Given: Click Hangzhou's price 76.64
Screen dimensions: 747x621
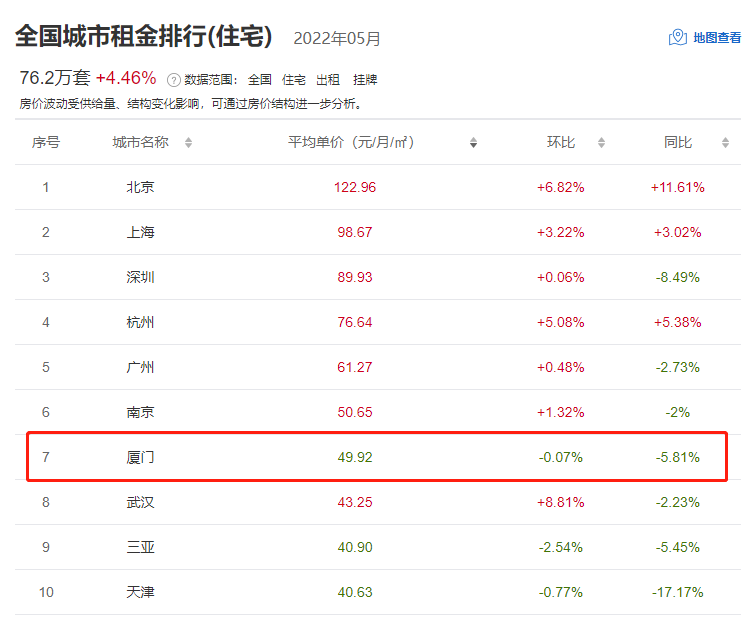Looking at the screenshot, I should pyautogui.click(x=355, y=322).
